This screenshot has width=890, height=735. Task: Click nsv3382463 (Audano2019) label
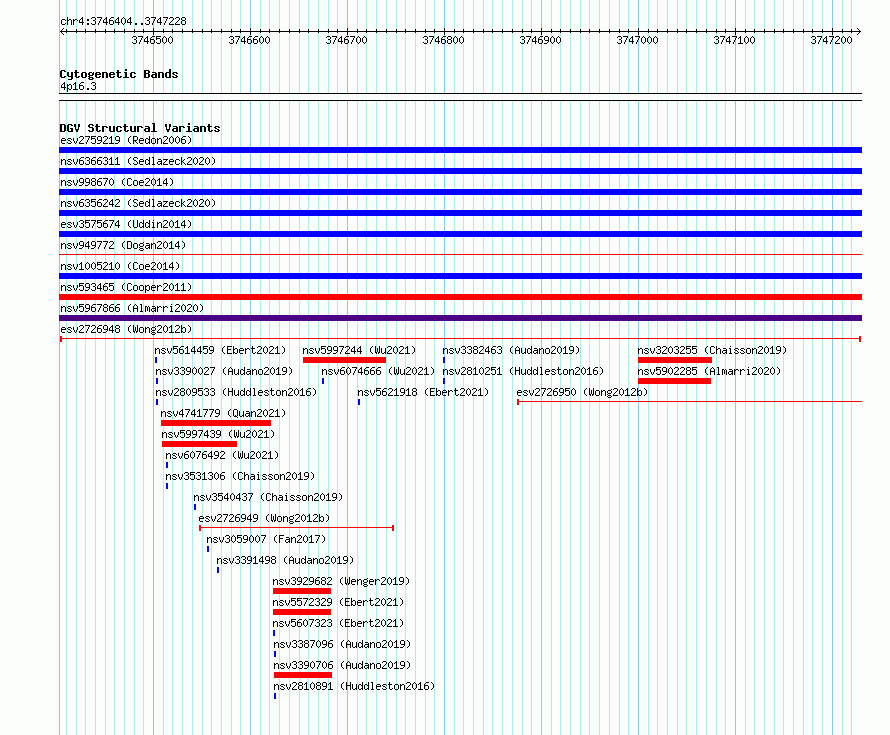pos(511,350)
